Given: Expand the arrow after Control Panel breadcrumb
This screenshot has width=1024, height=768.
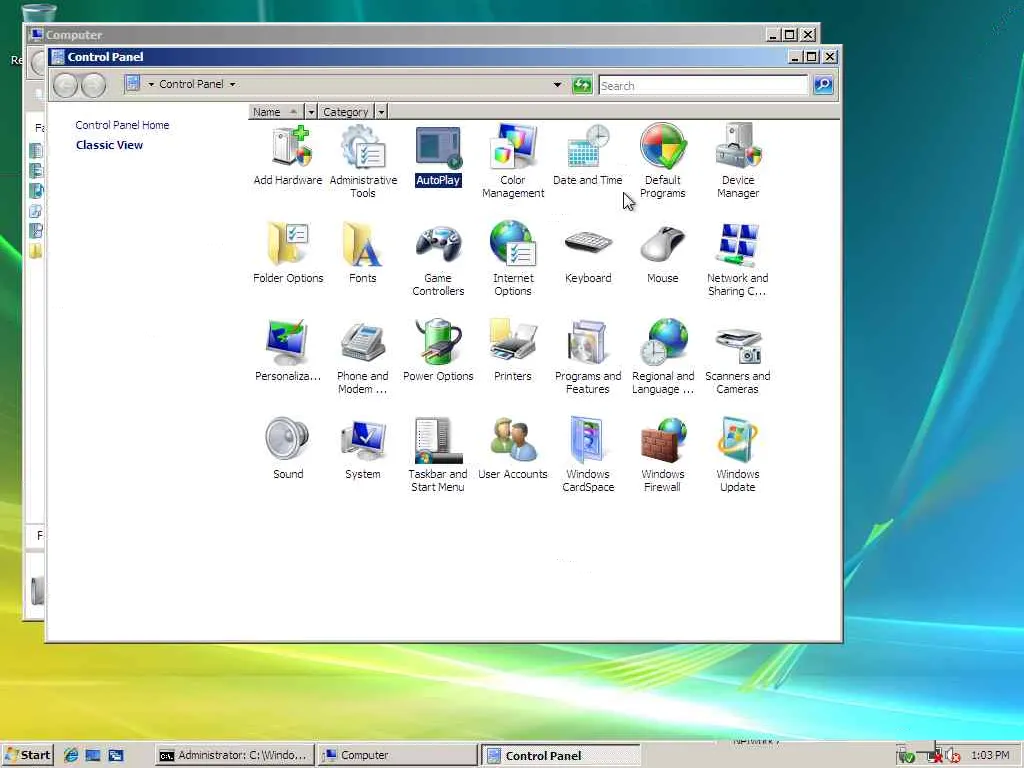Looking at the screenshot, I should pos(232,84).
